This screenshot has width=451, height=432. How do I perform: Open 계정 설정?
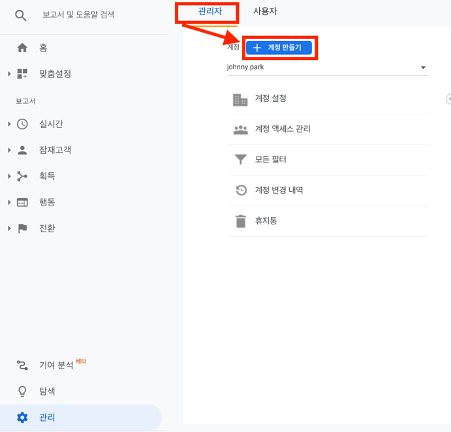(x=271, y=98)
